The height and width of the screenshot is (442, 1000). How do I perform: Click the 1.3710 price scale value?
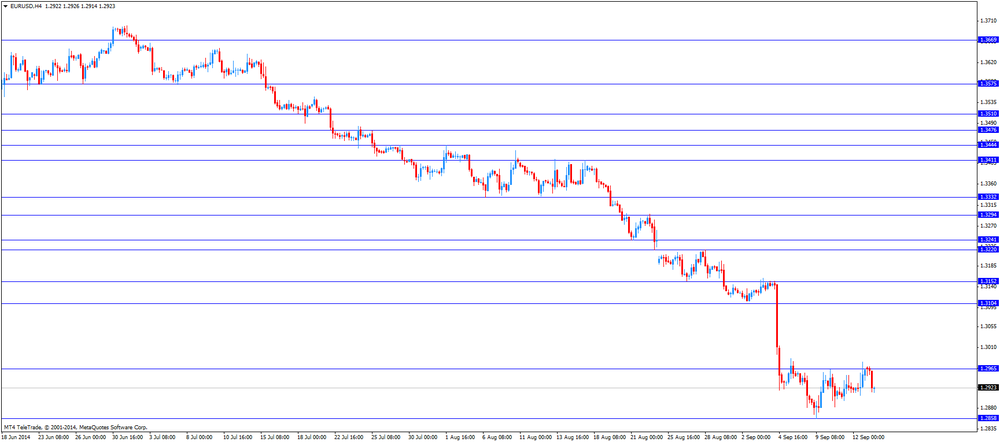(988, 21)
